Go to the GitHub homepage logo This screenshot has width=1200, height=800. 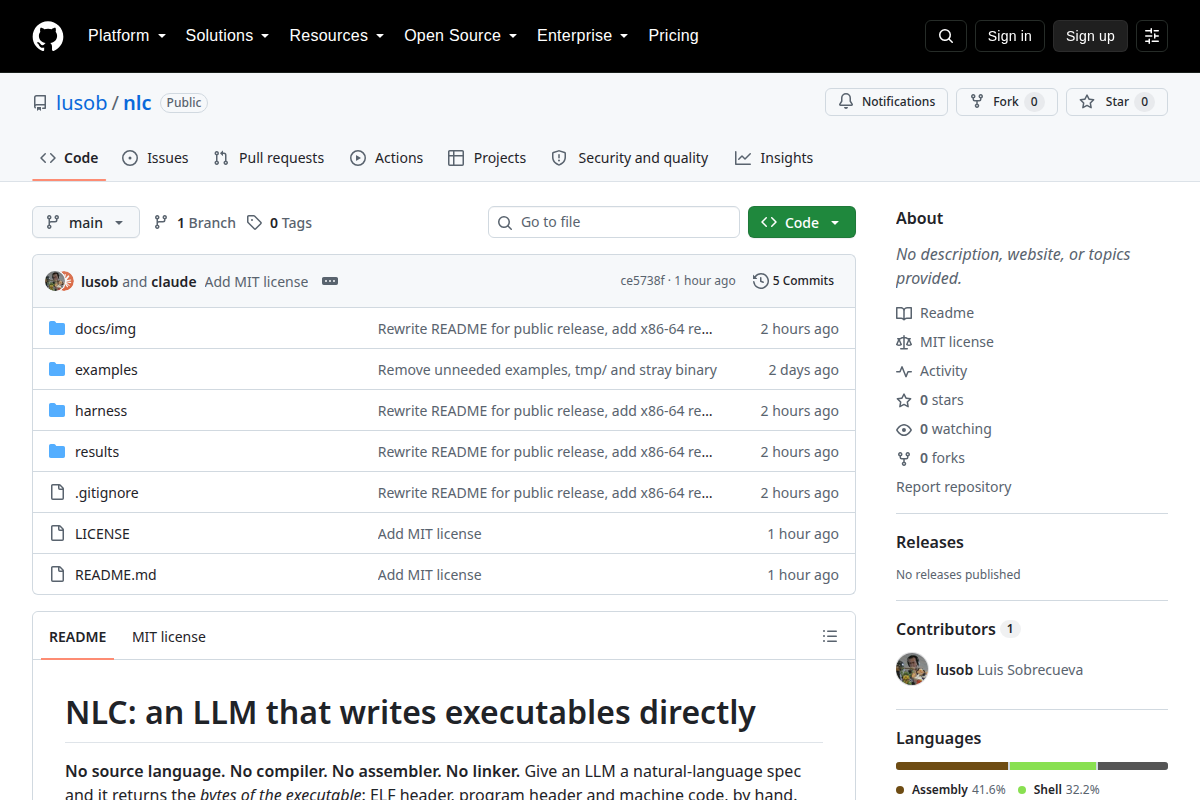[48, 36]
